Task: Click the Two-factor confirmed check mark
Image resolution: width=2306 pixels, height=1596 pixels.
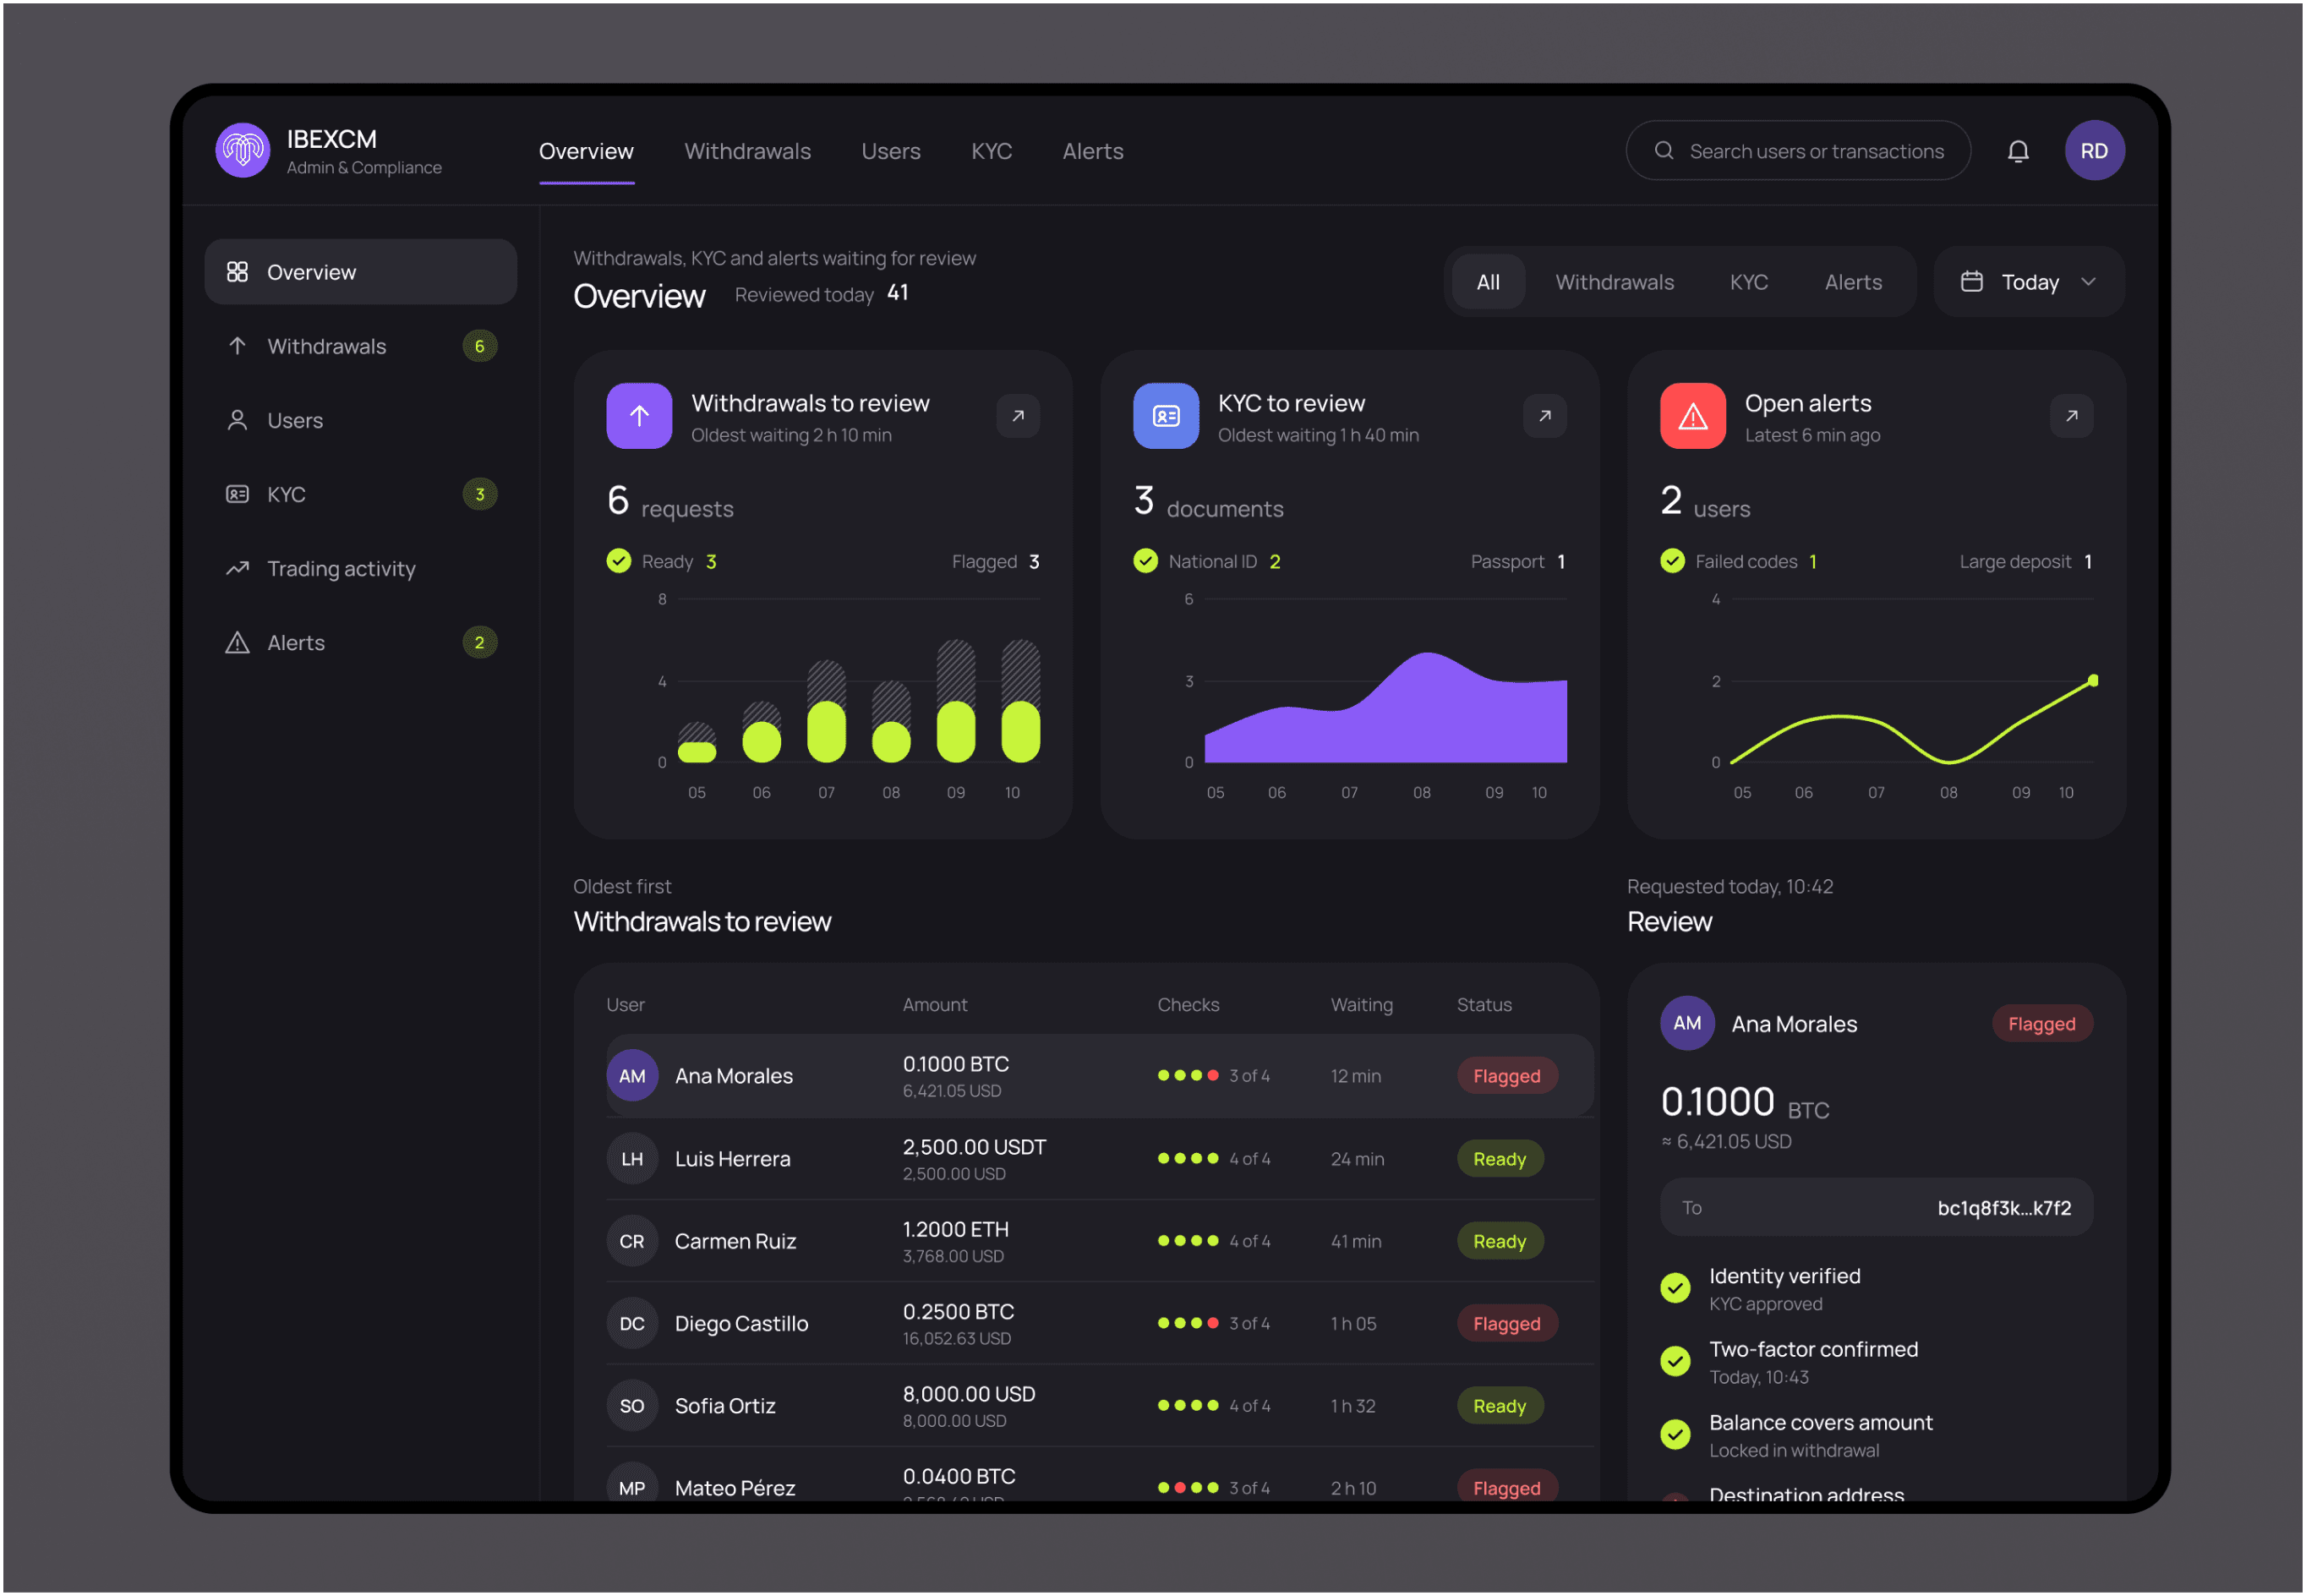Action: click(1676, 1361)
